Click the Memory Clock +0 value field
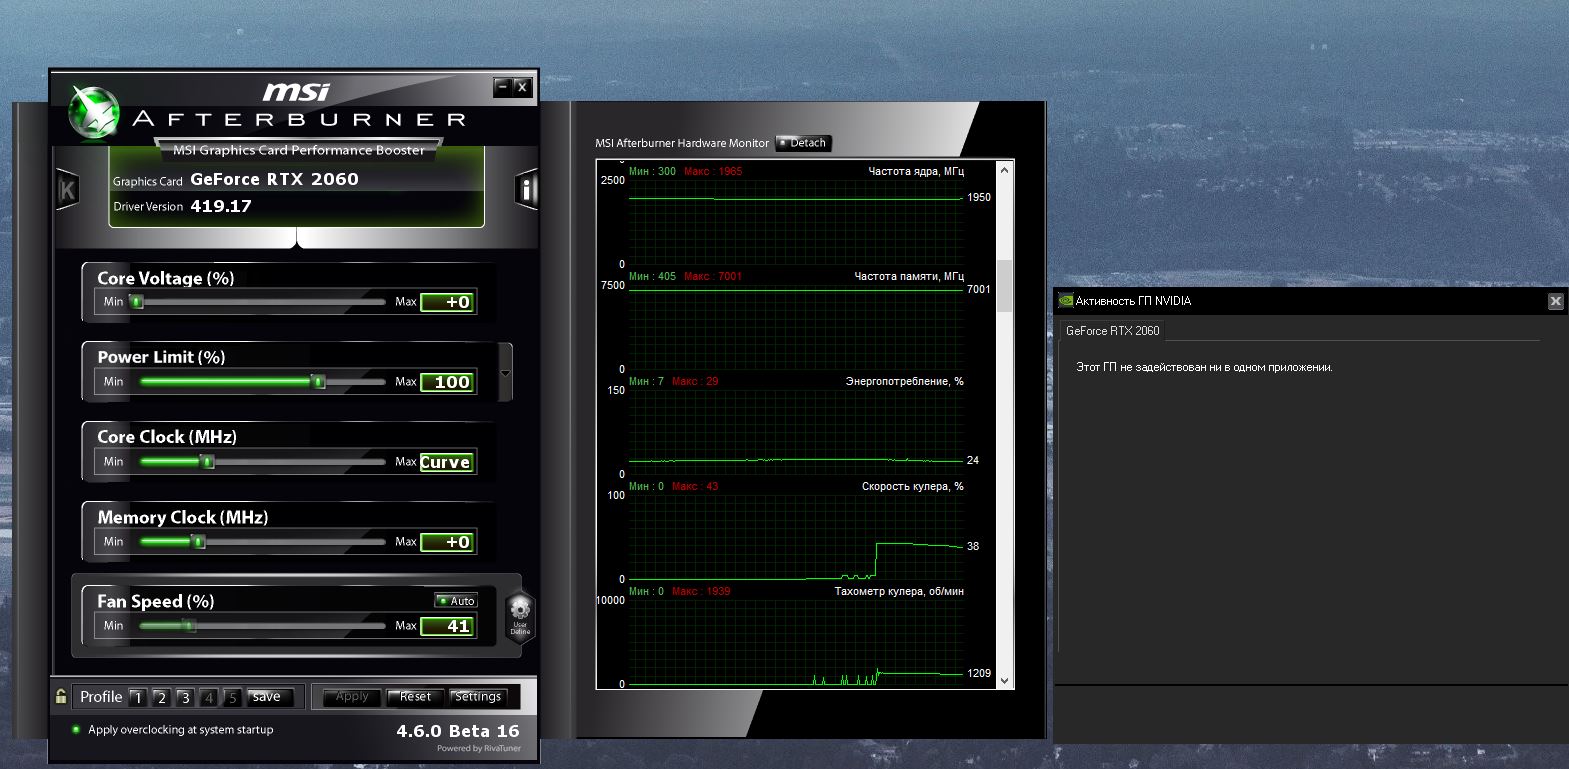1569x769 pixels. coord(447,542)
